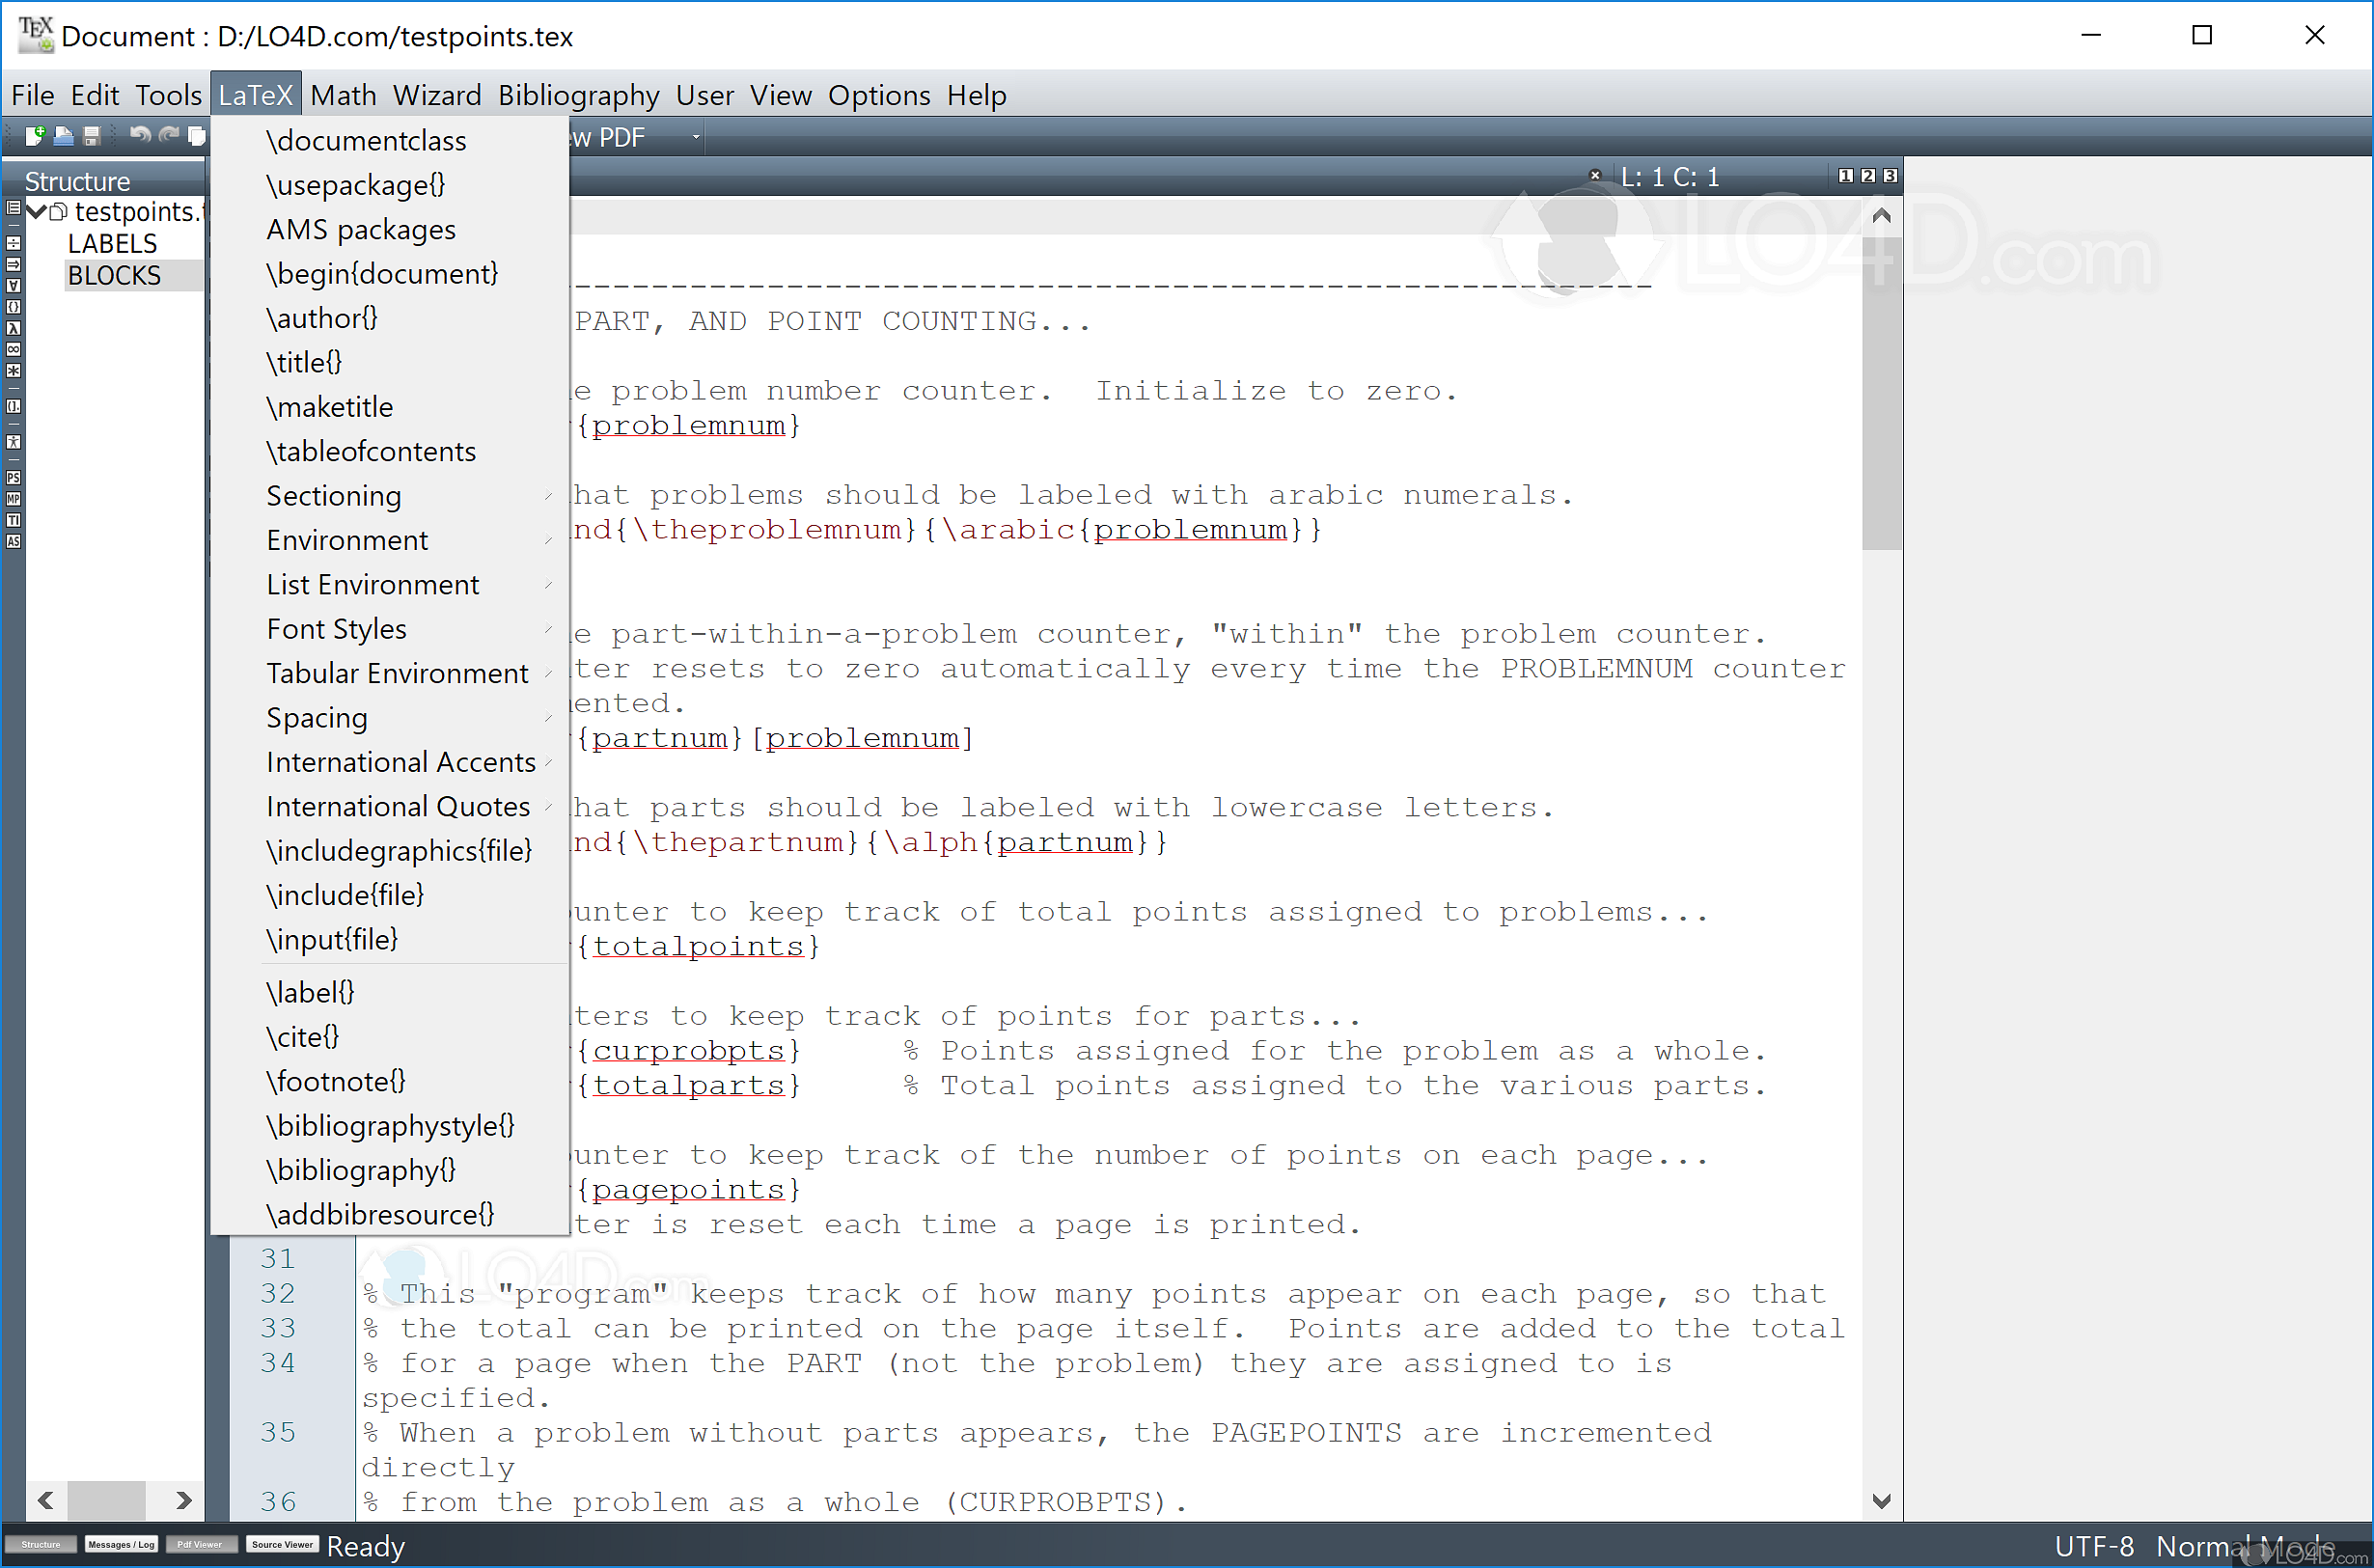Image resolution: width=2374 pixels, height=1568 pixels.
Task: Click bookmark 3 icon in editor header
Action: pos(1890,176)
